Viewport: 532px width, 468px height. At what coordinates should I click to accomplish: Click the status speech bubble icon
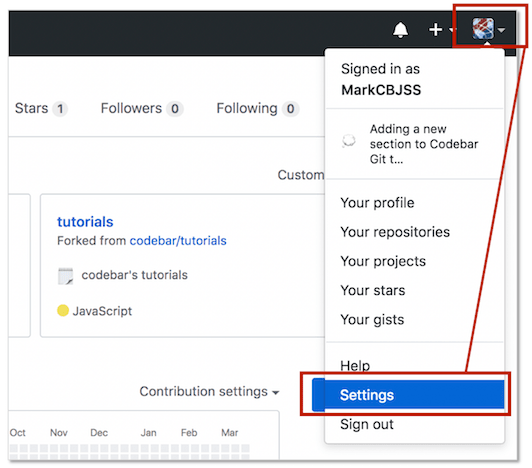point(348,141)
